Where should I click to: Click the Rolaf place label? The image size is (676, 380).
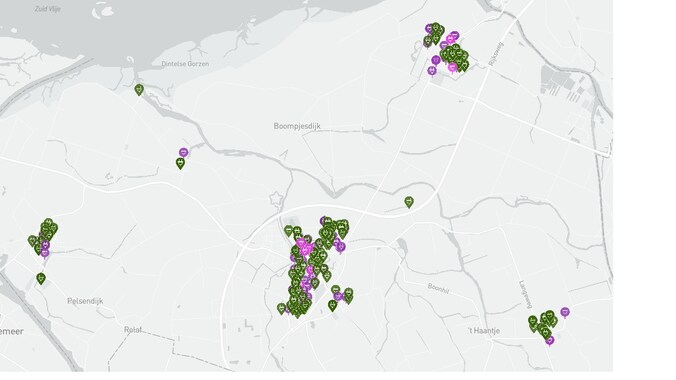pos(133,330)
